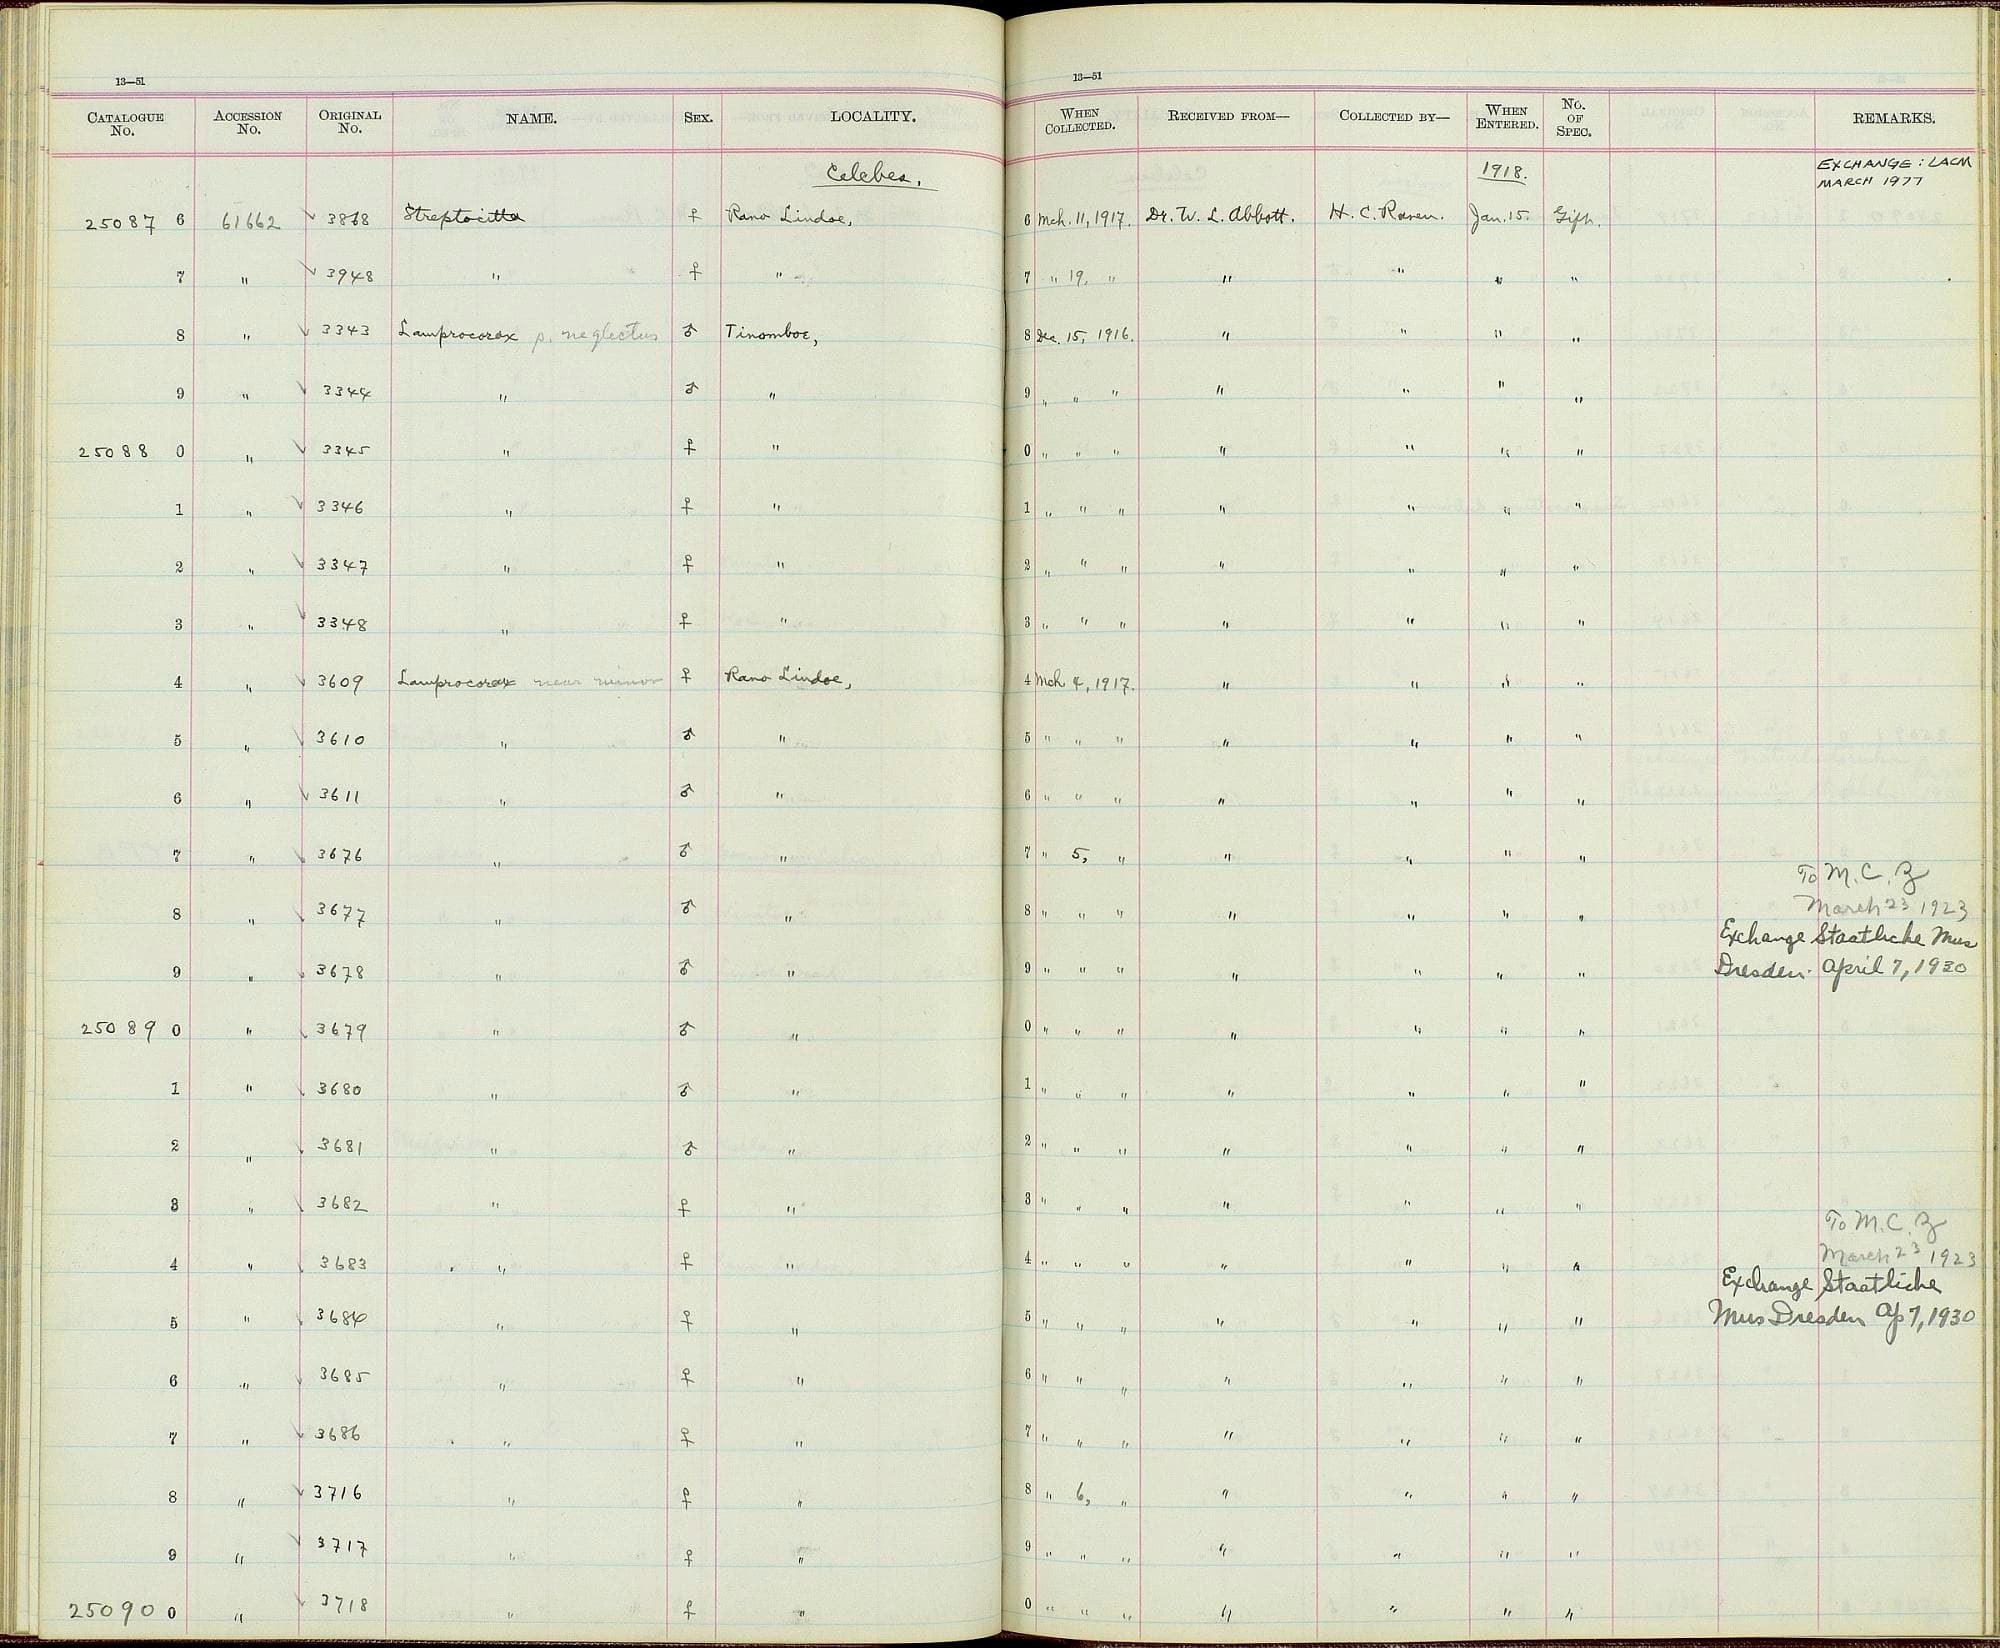The image size is (2000, 1648).
Task: Select the locality "Tinomboe,"
Action: pyautogui.click(x=771, y=335)
